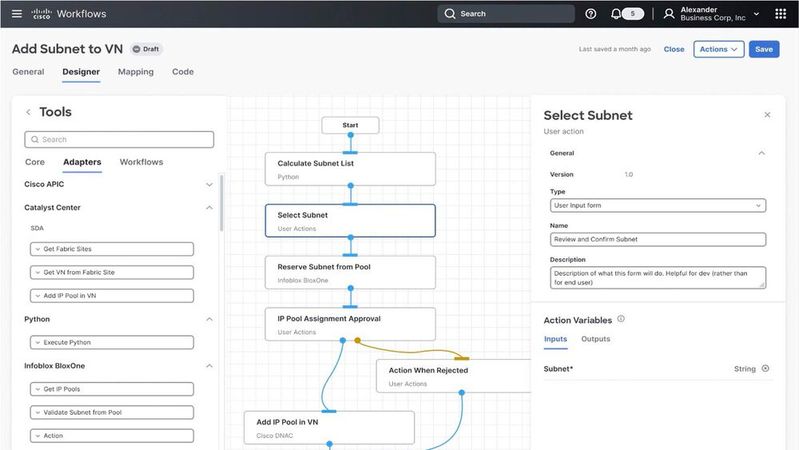Select the Action When Rejected node
This screenshot has width=799, height=450.
[x=453, y=376]
